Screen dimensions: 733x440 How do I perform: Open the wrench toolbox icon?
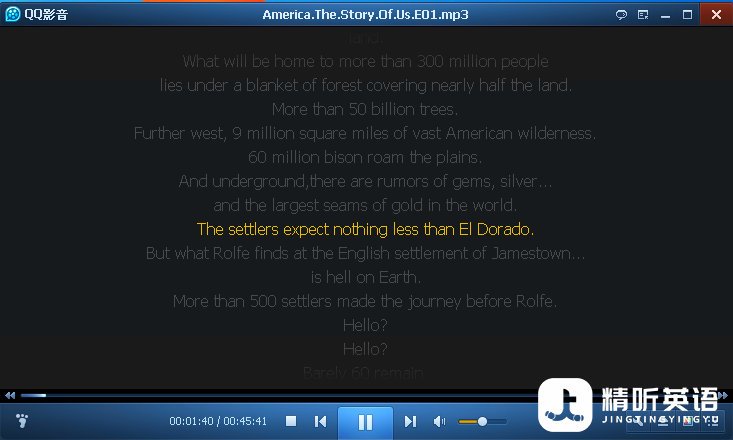coord(638,421)
